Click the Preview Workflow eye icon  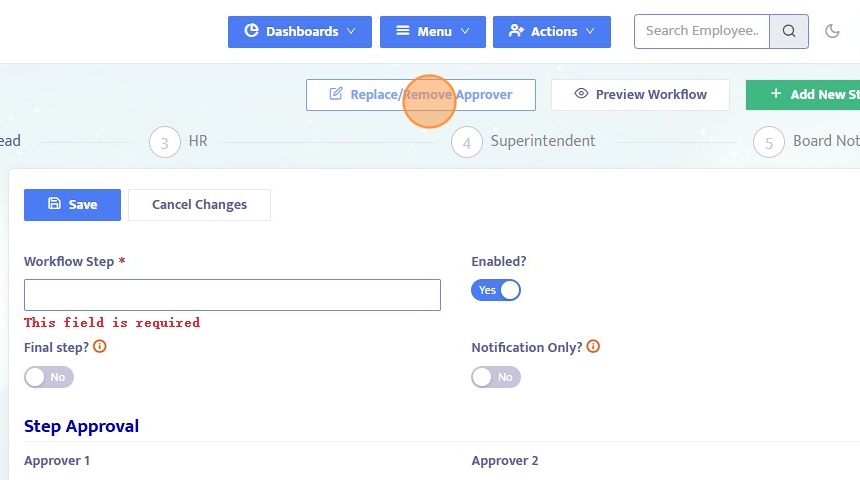581,94
